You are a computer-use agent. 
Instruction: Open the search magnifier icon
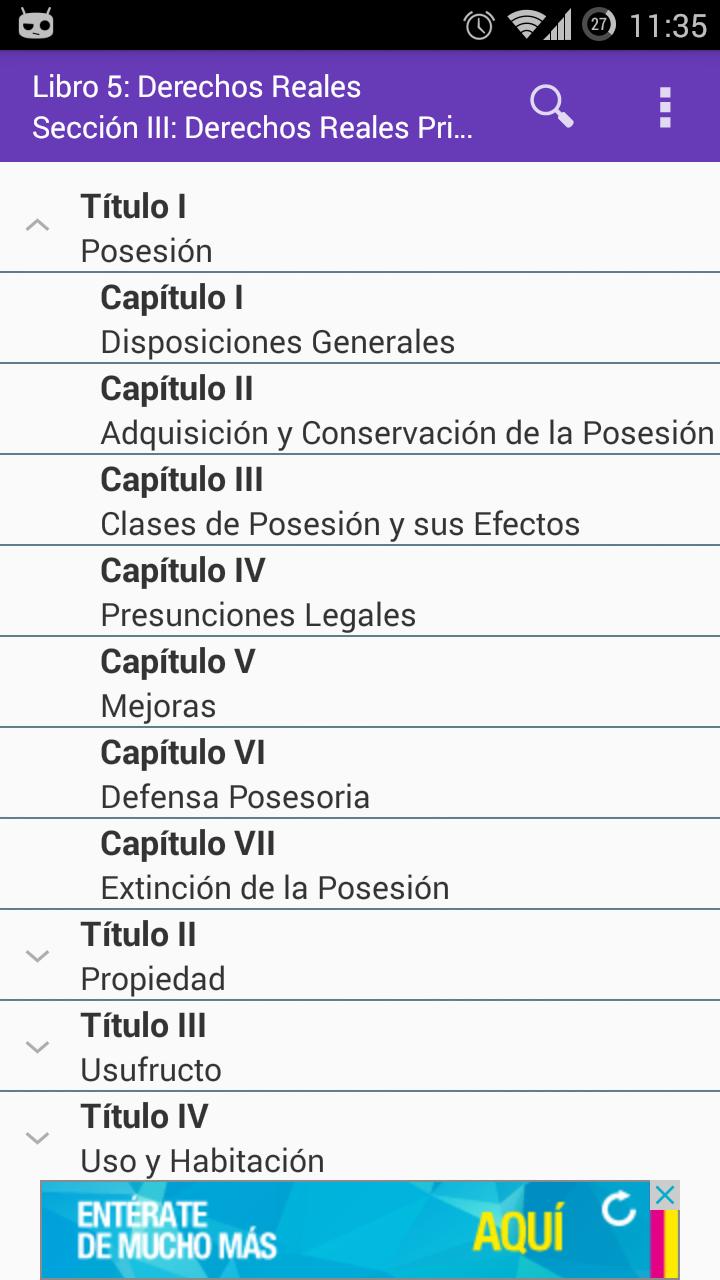551,106
